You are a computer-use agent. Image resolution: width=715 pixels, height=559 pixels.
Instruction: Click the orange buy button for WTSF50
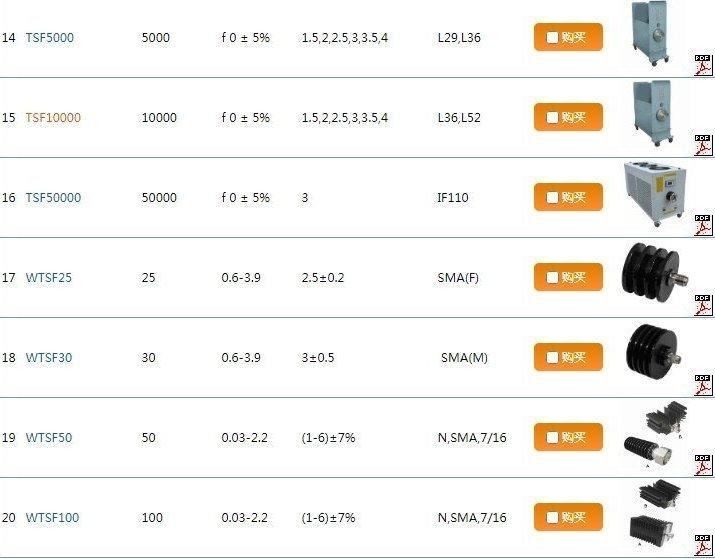[568, 438]
